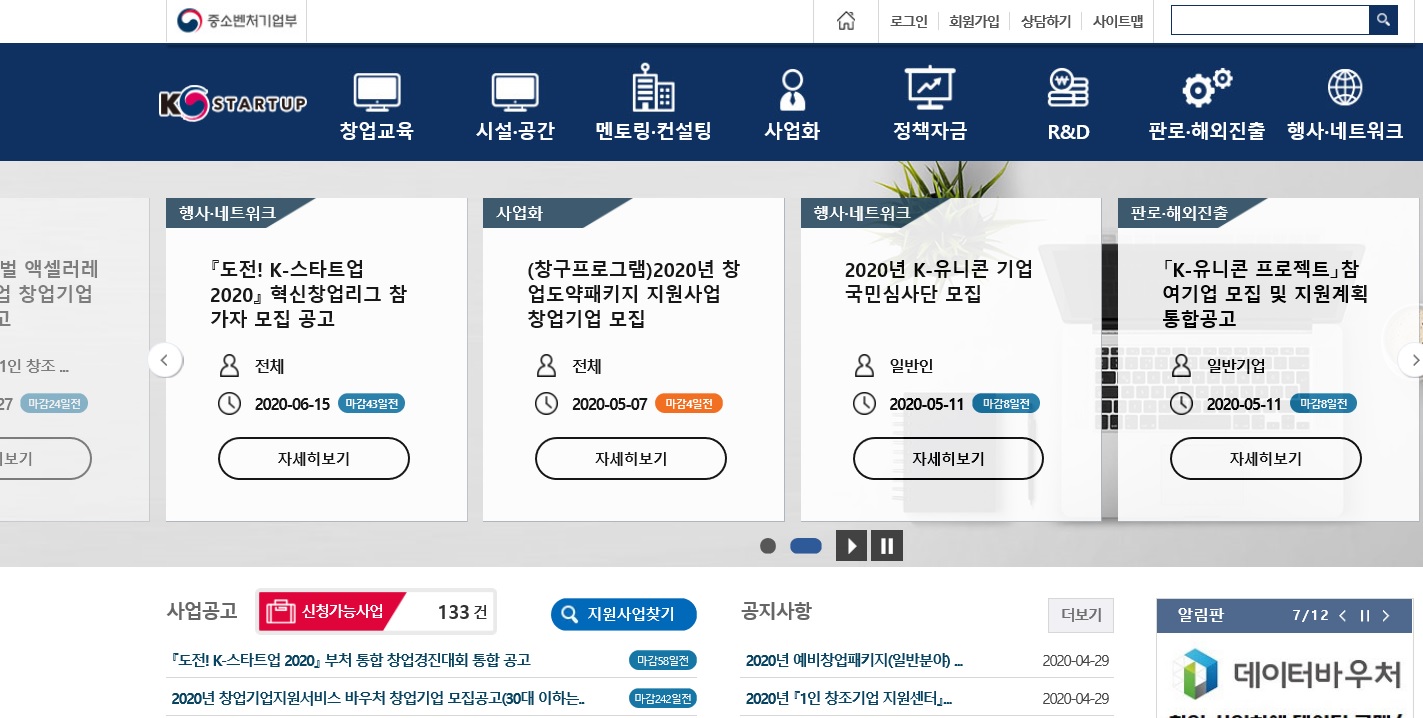Click the 마감4일전 orange deadline badge
The height and width of the screenshot is (718, 1423).
click(689, 404)
